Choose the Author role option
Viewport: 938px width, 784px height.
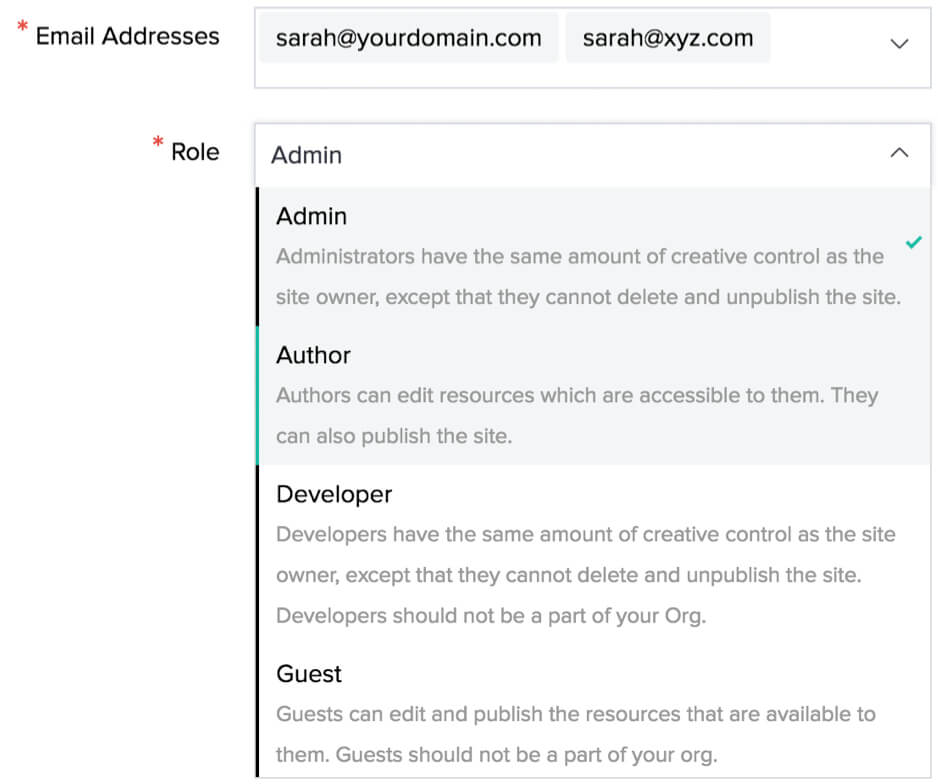coord(314,355)
